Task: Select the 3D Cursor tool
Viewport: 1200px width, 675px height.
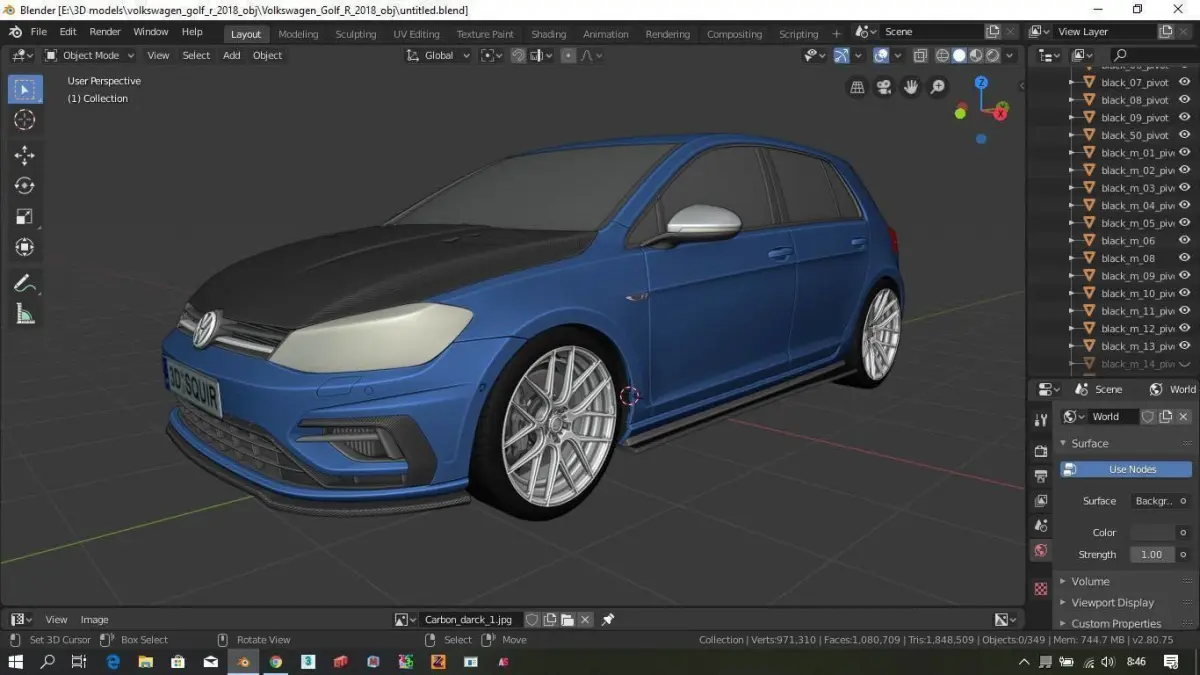Action: coord(25,120)
